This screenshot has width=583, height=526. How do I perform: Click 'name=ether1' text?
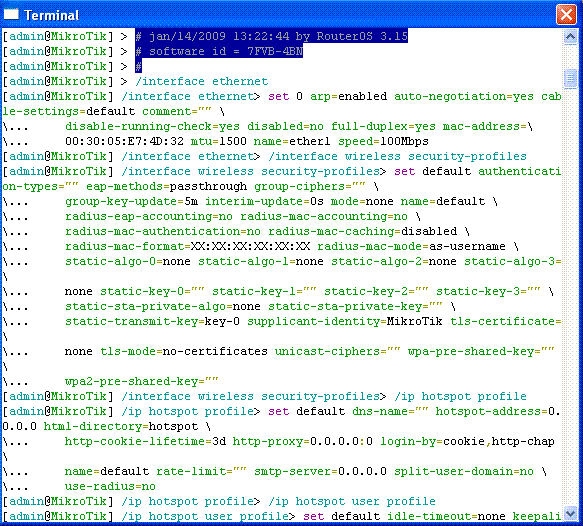coord(292,141)
